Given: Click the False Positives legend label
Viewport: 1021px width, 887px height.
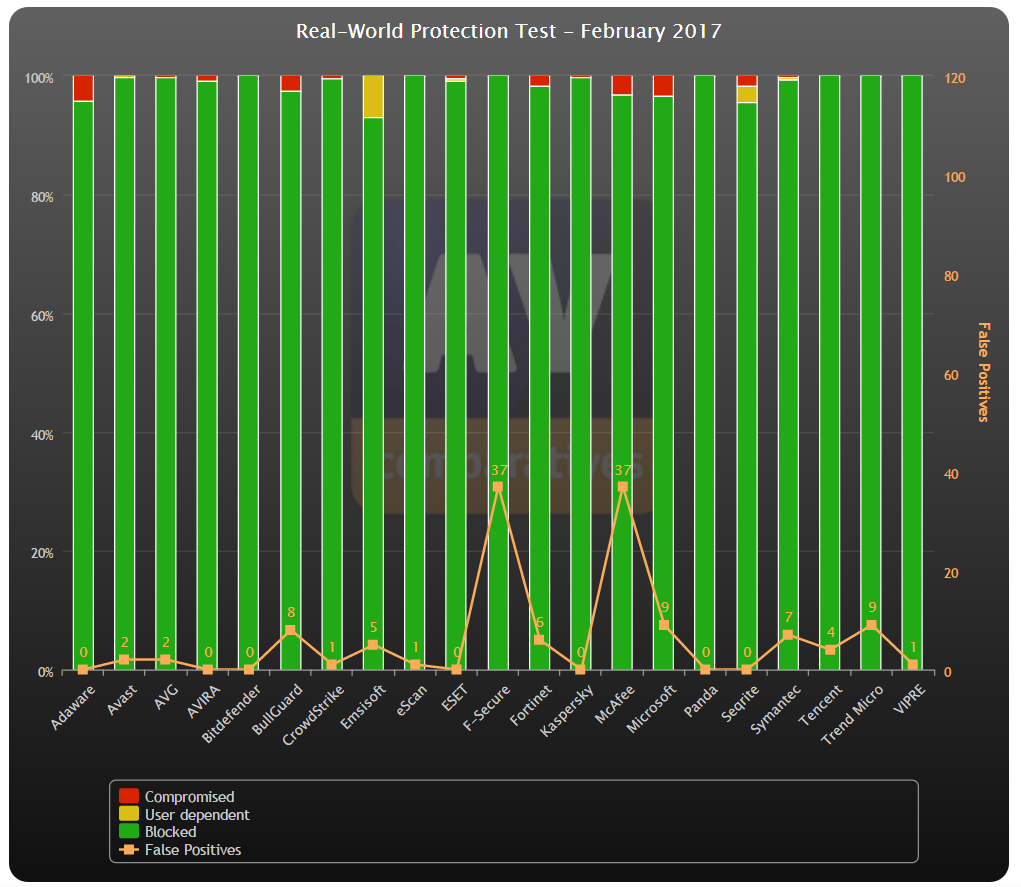Looking at the screenshot, I should [x=193, y=849].
